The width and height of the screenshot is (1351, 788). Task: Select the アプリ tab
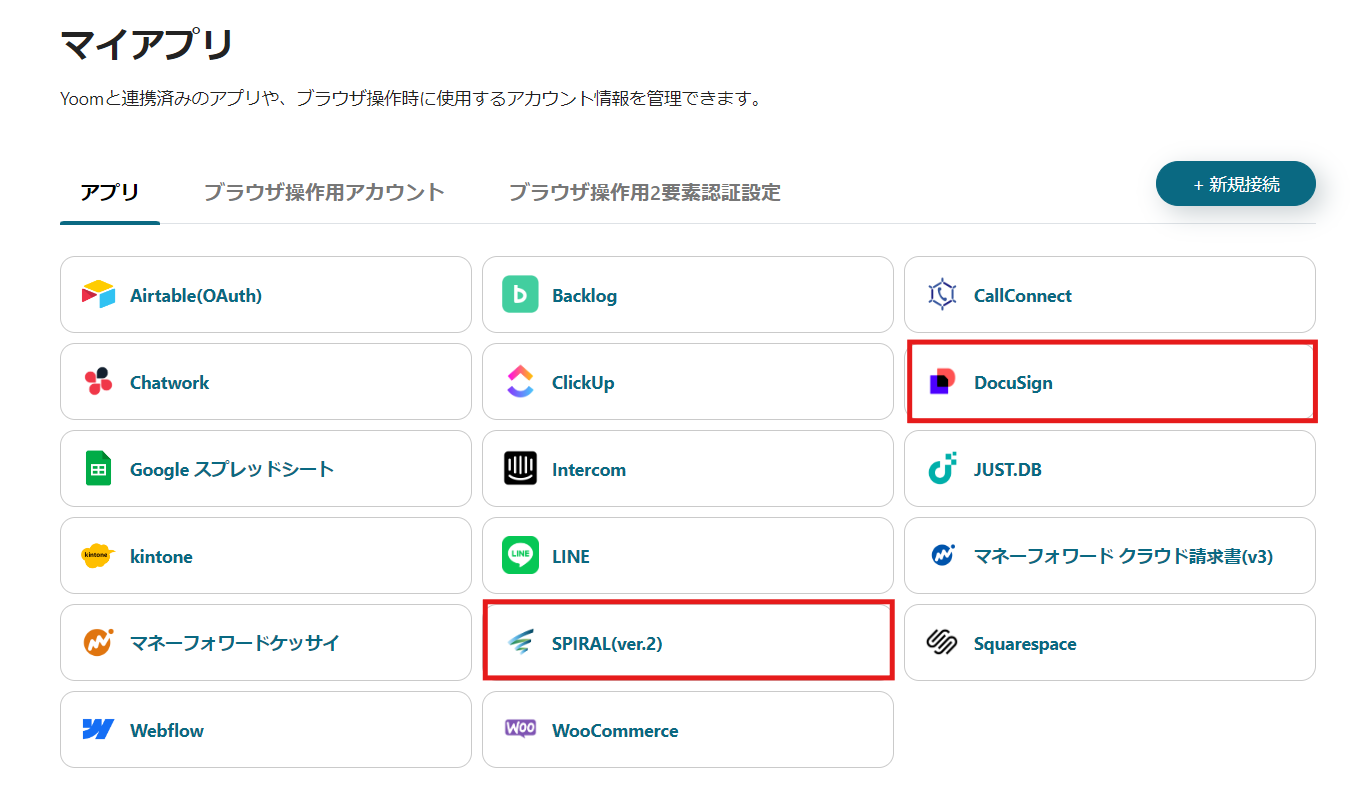click(x=110, y=193)
